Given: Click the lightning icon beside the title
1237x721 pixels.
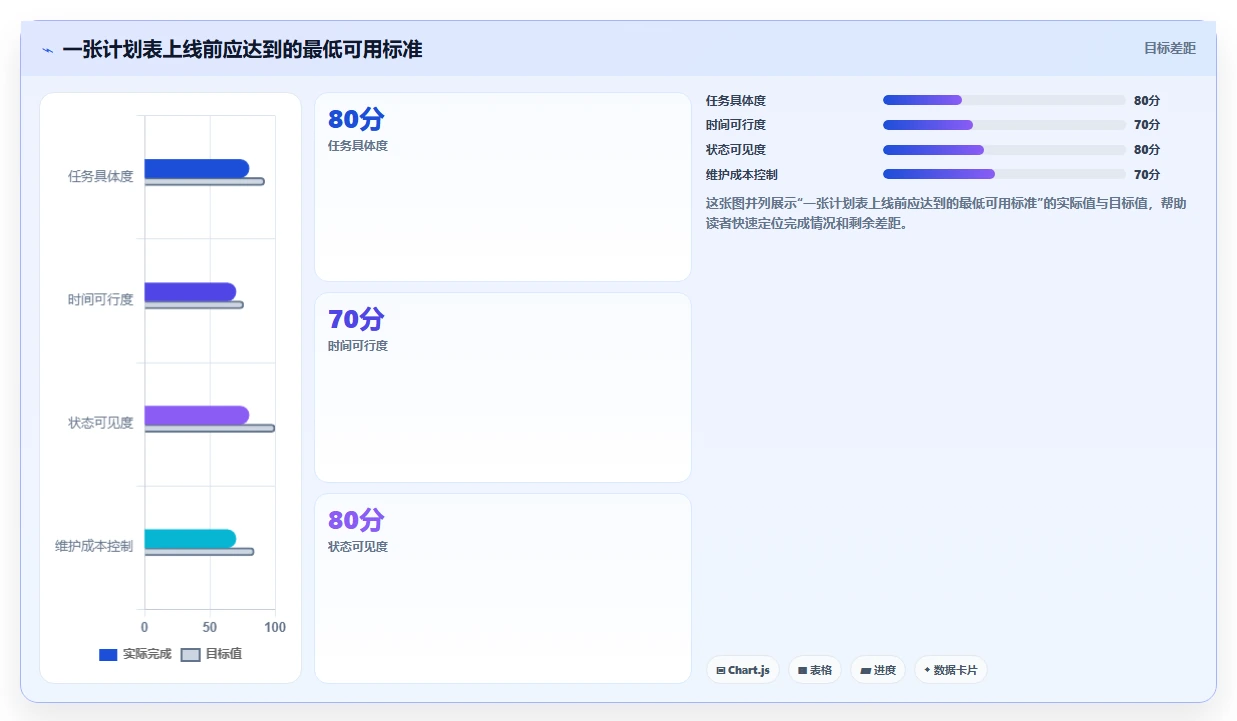Looking at the screenshot, I should click(x=48, y=50).
